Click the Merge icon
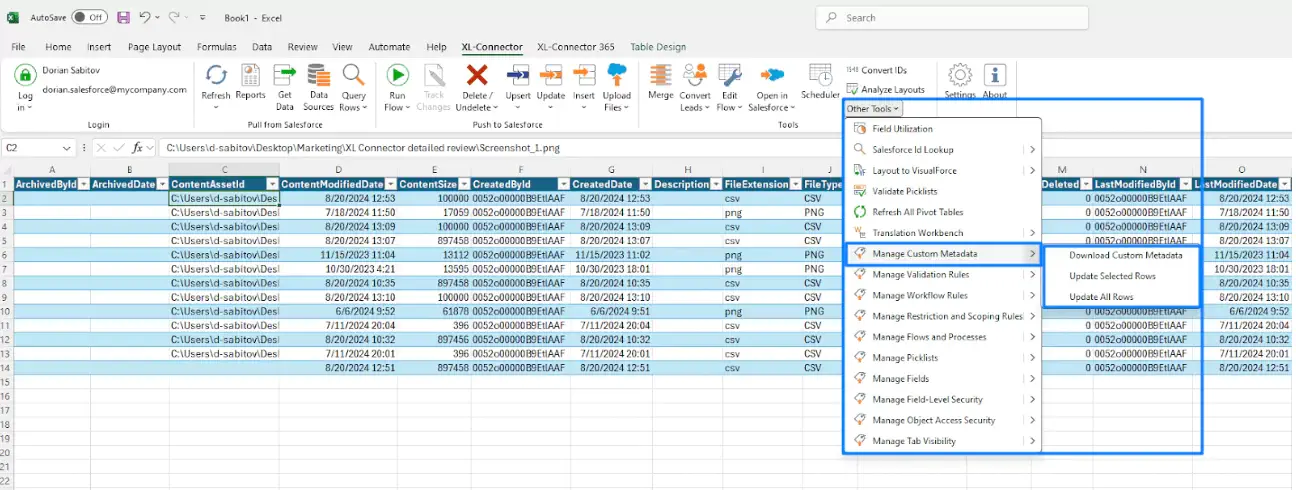This screenshot has width=1296, height=490. [660, 75]
